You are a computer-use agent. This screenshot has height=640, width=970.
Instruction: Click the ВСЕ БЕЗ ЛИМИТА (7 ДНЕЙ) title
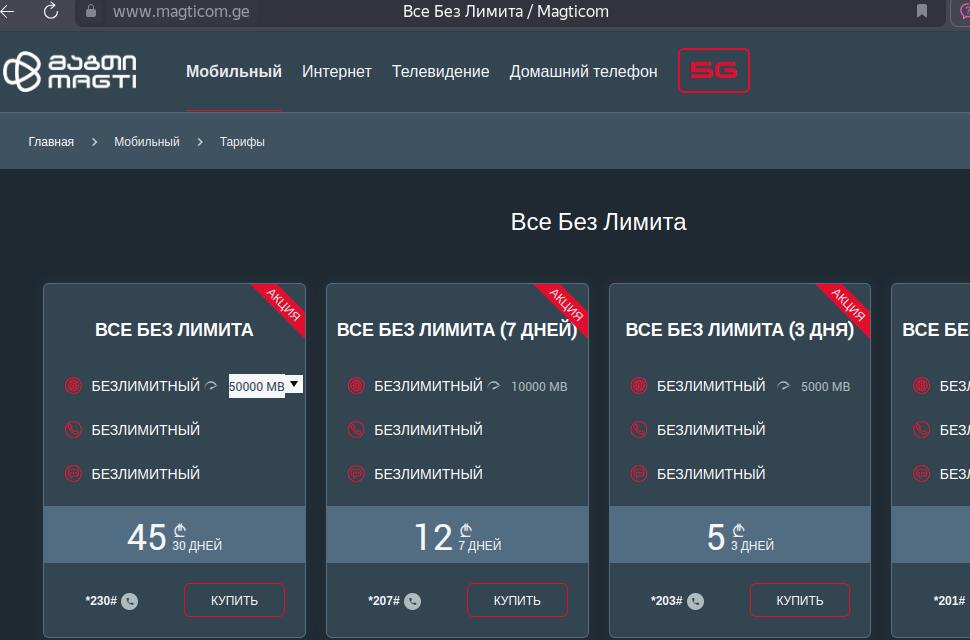[x=457, y=330]
